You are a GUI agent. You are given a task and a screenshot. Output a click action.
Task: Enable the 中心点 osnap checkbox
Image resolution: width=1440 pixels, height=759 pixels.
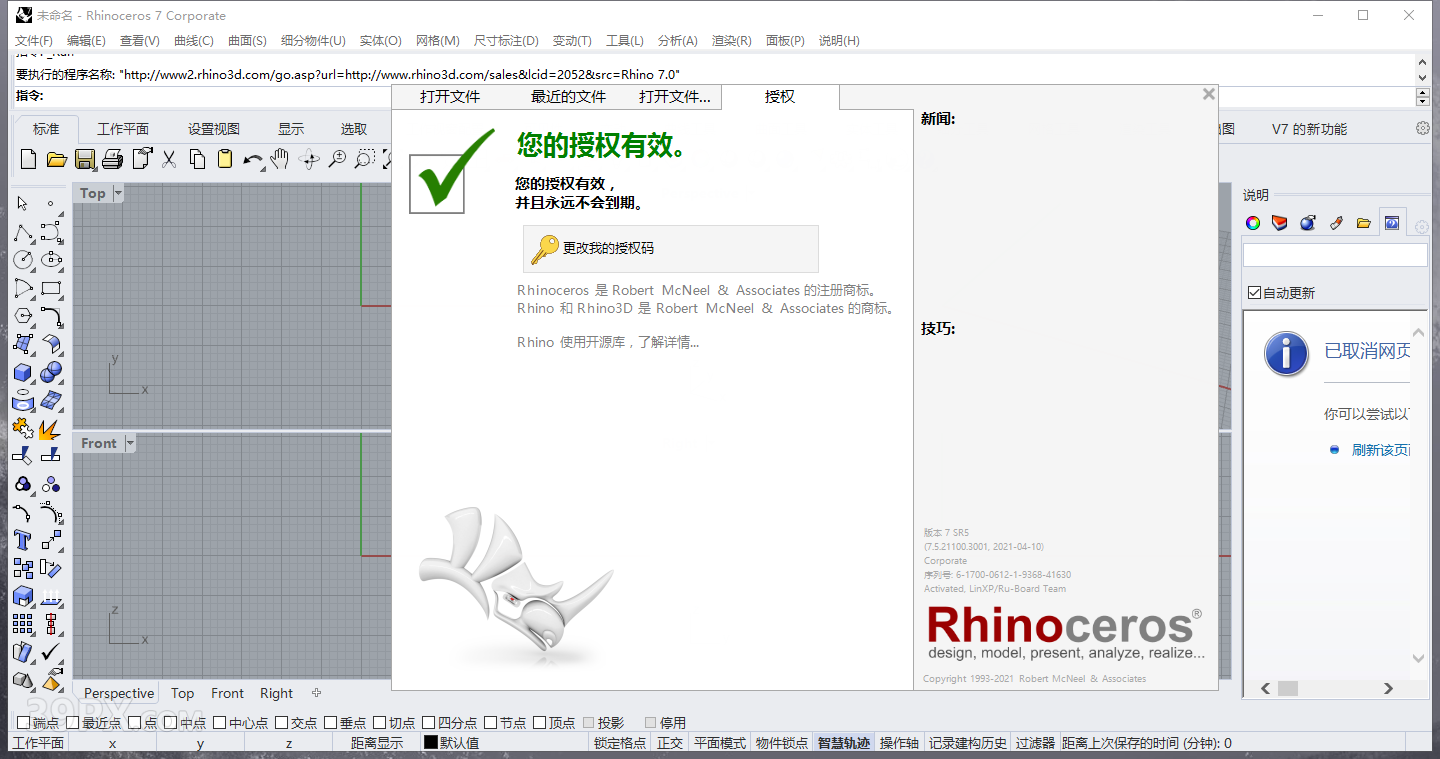(x=220, y=722)
